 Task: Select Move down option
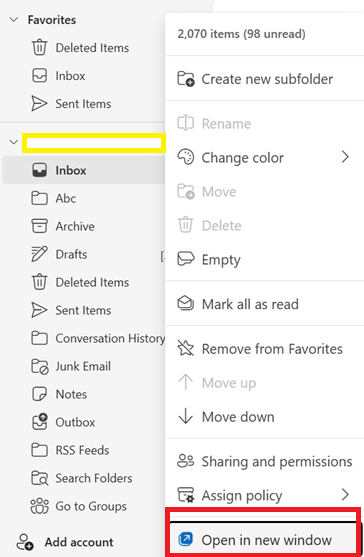coord(265,417)
